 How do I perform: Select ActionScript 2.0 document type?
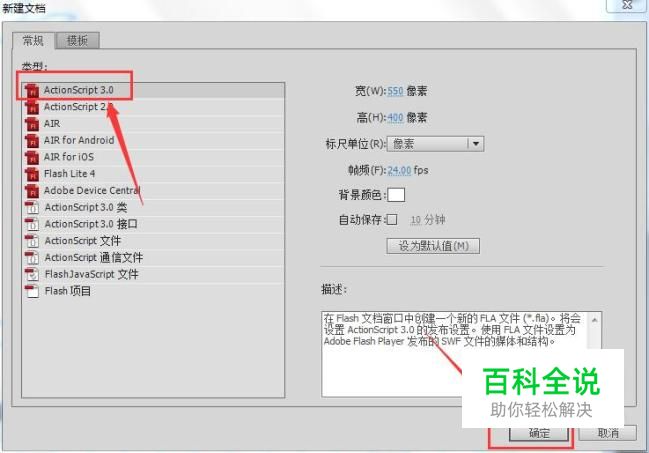click(x=153, y=107)
